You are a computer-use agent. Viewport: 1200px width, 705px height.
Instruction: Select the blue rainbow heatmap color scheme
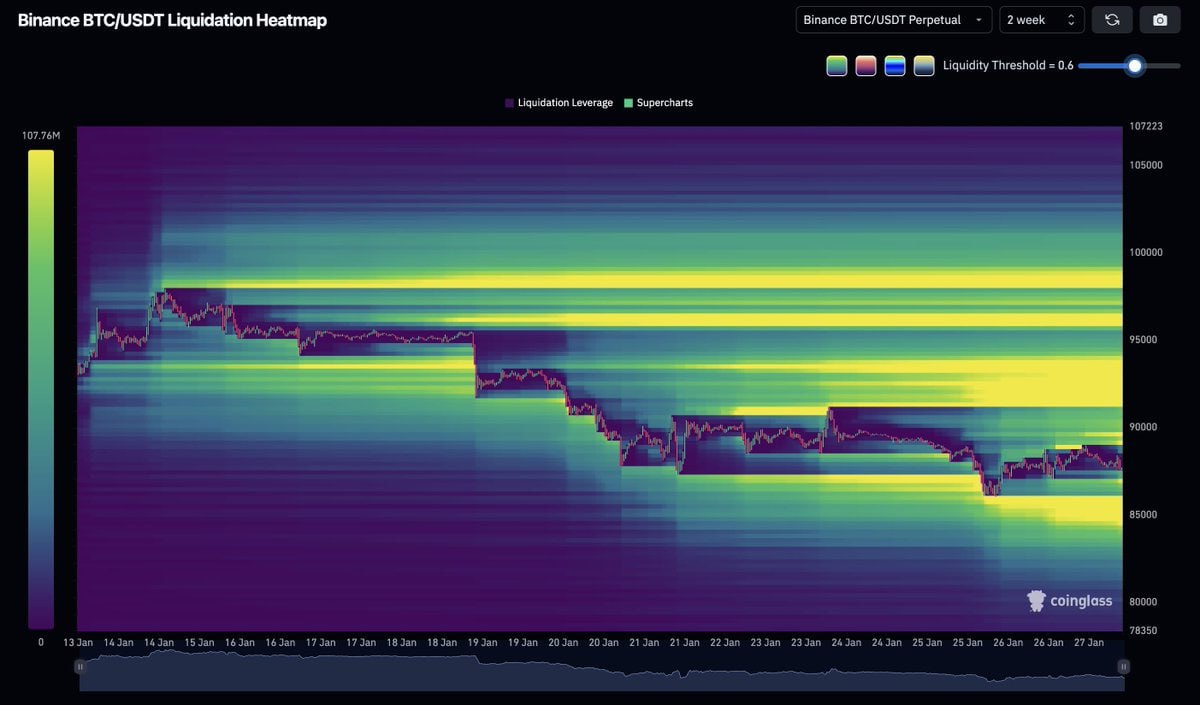(895, 66)
